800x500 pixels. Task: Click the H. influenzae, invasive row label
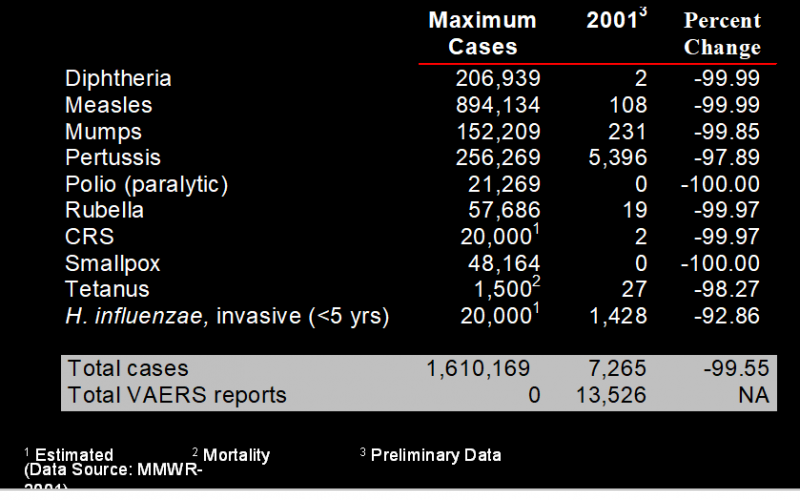[226, 316]
